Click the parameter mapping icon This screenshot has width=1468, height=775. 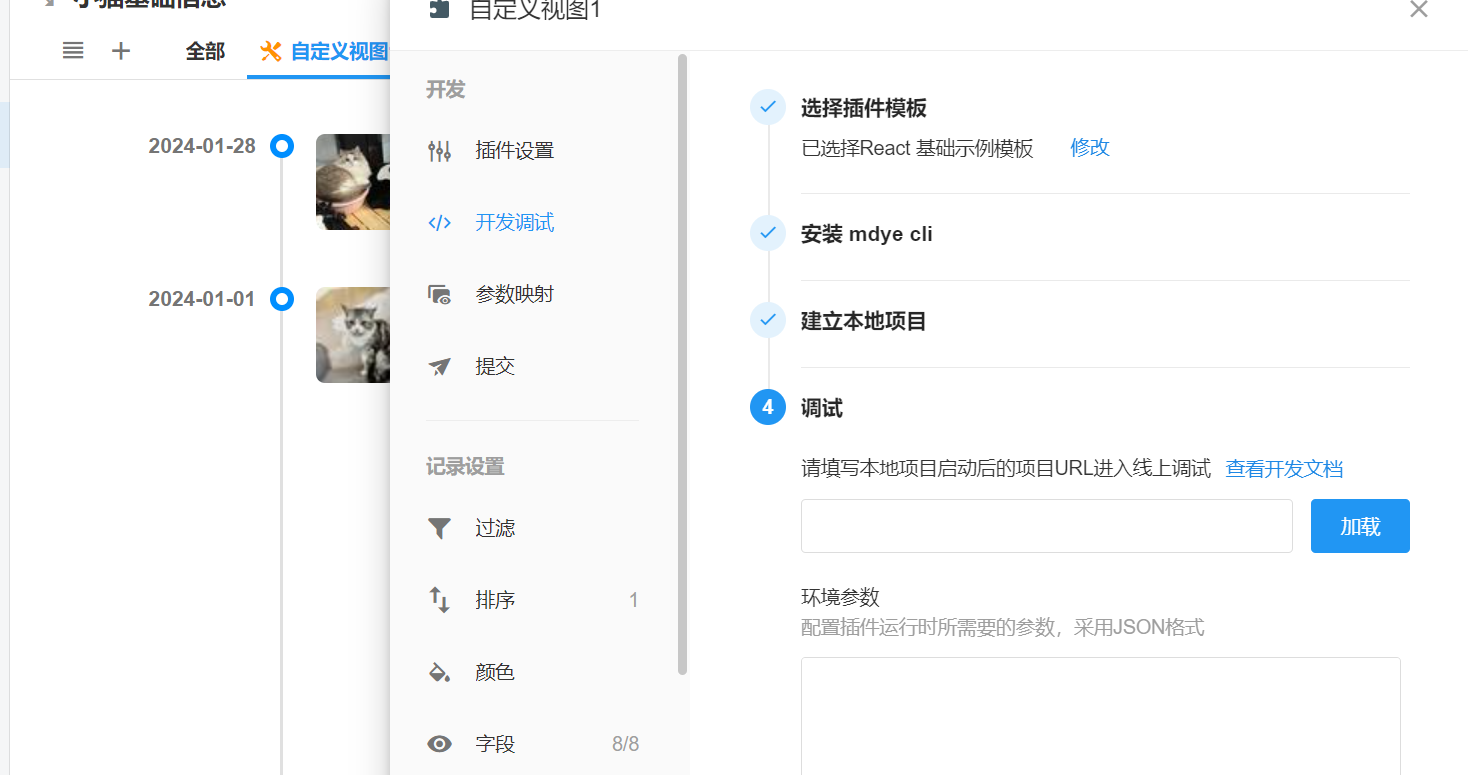tap(439, 295)
